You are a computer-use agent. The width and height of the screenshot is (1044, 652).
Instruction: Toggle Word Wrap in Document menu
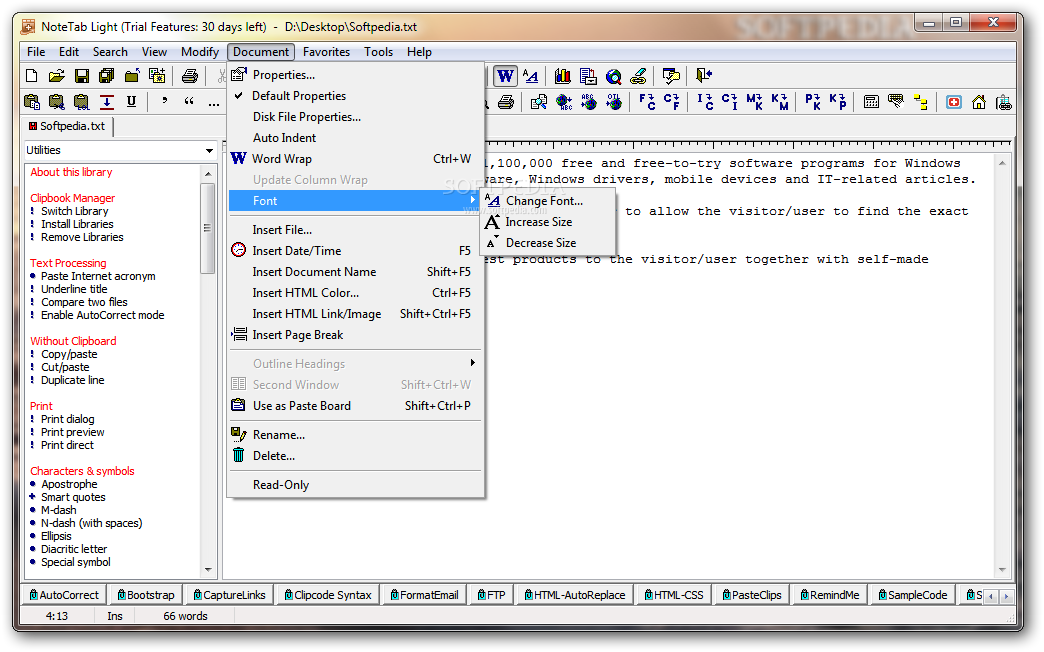[x=356, y=159]
